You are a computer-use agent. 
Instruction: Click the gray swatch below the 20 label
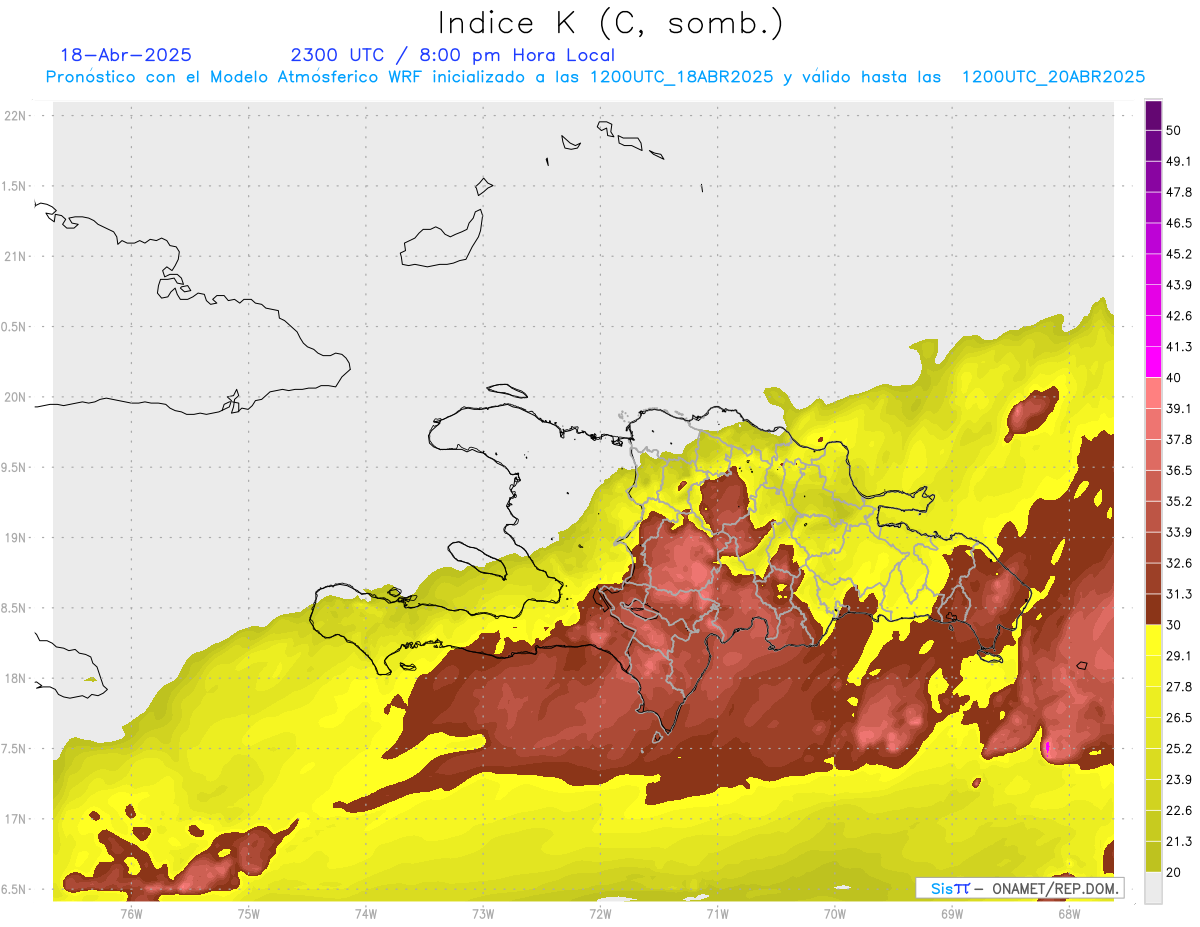[1153, 887]
